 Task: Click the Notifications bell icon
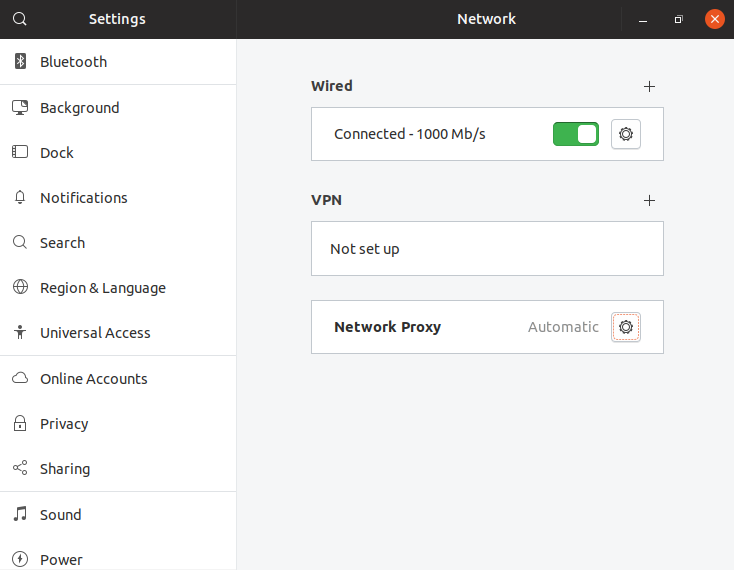pyautogui.click(x=20, y=197)
